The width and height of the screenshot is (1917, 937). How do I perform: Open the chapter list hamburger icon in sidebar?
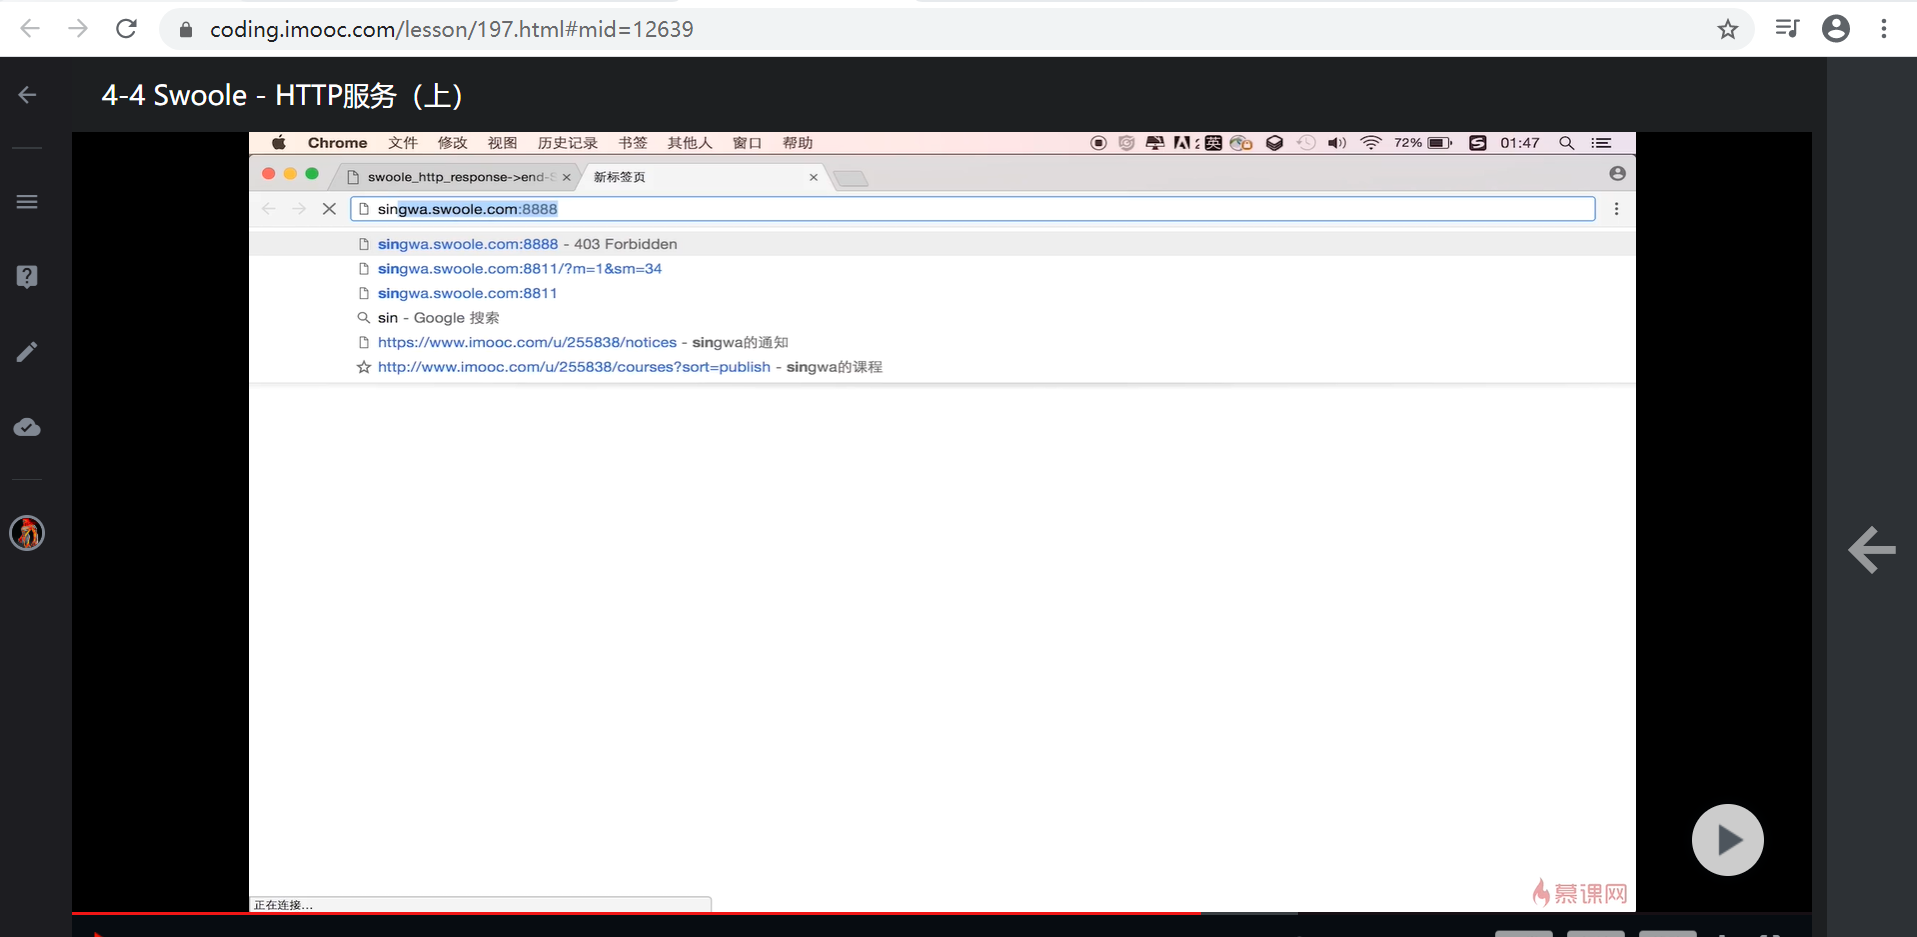click(x=27, y=202)
